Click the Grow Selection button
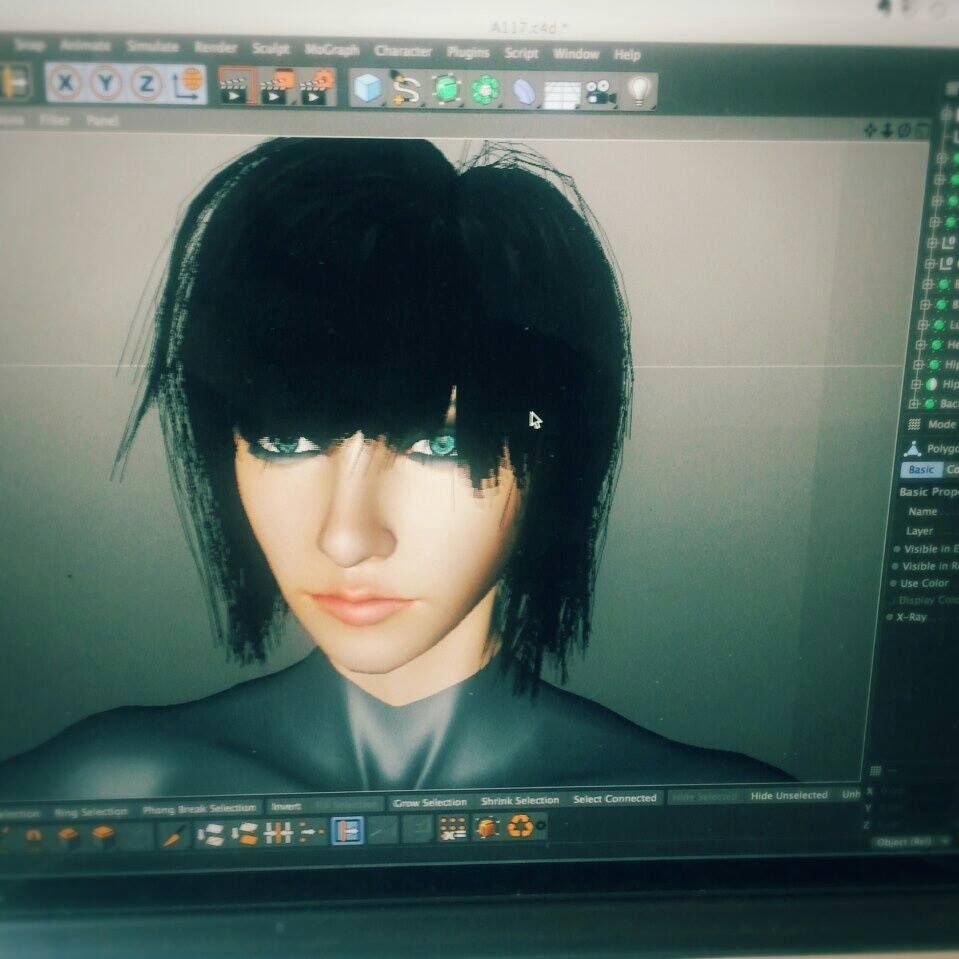 click(429, 802)
